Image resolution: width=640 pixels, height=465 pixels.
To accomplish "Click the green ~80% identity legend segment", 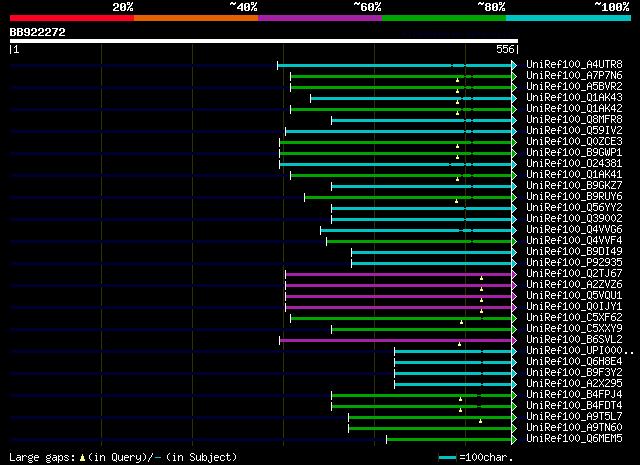I will click(x=444, y=18).
